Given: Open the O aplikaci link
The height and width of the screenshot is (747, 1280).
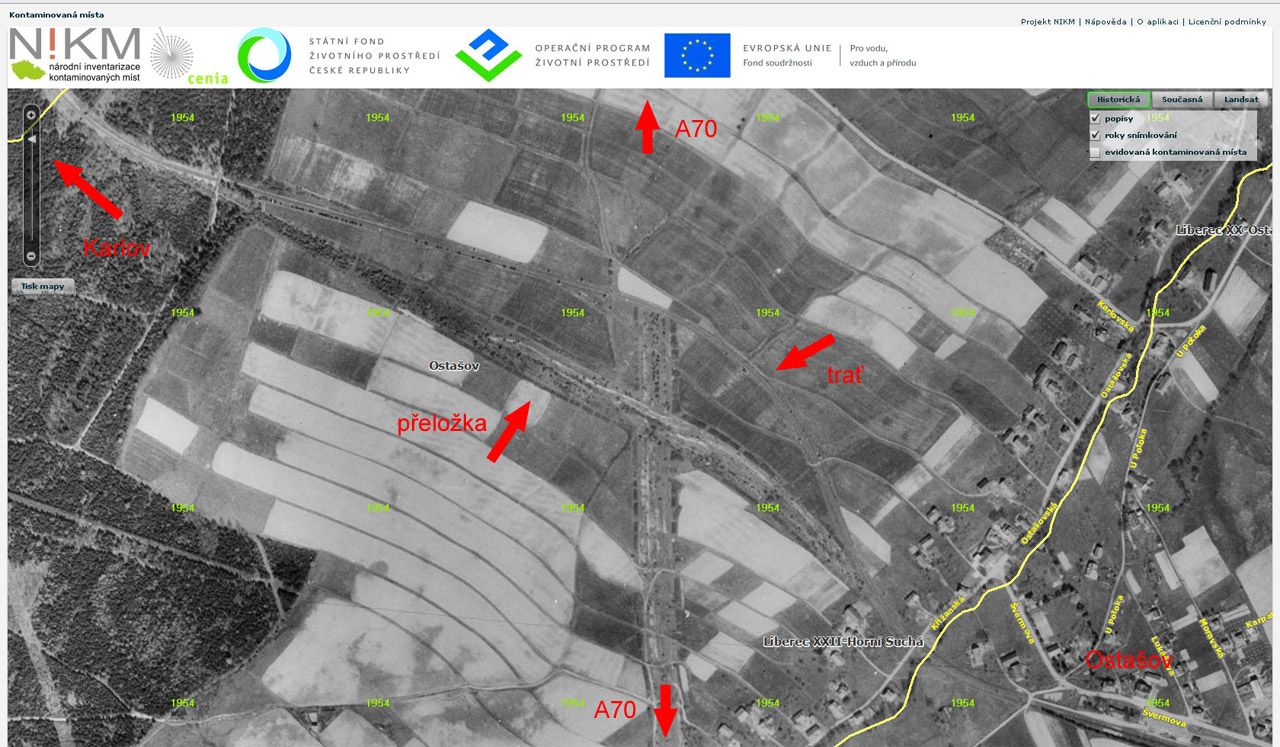Looking at the screenshot, I should (1158, 21).
